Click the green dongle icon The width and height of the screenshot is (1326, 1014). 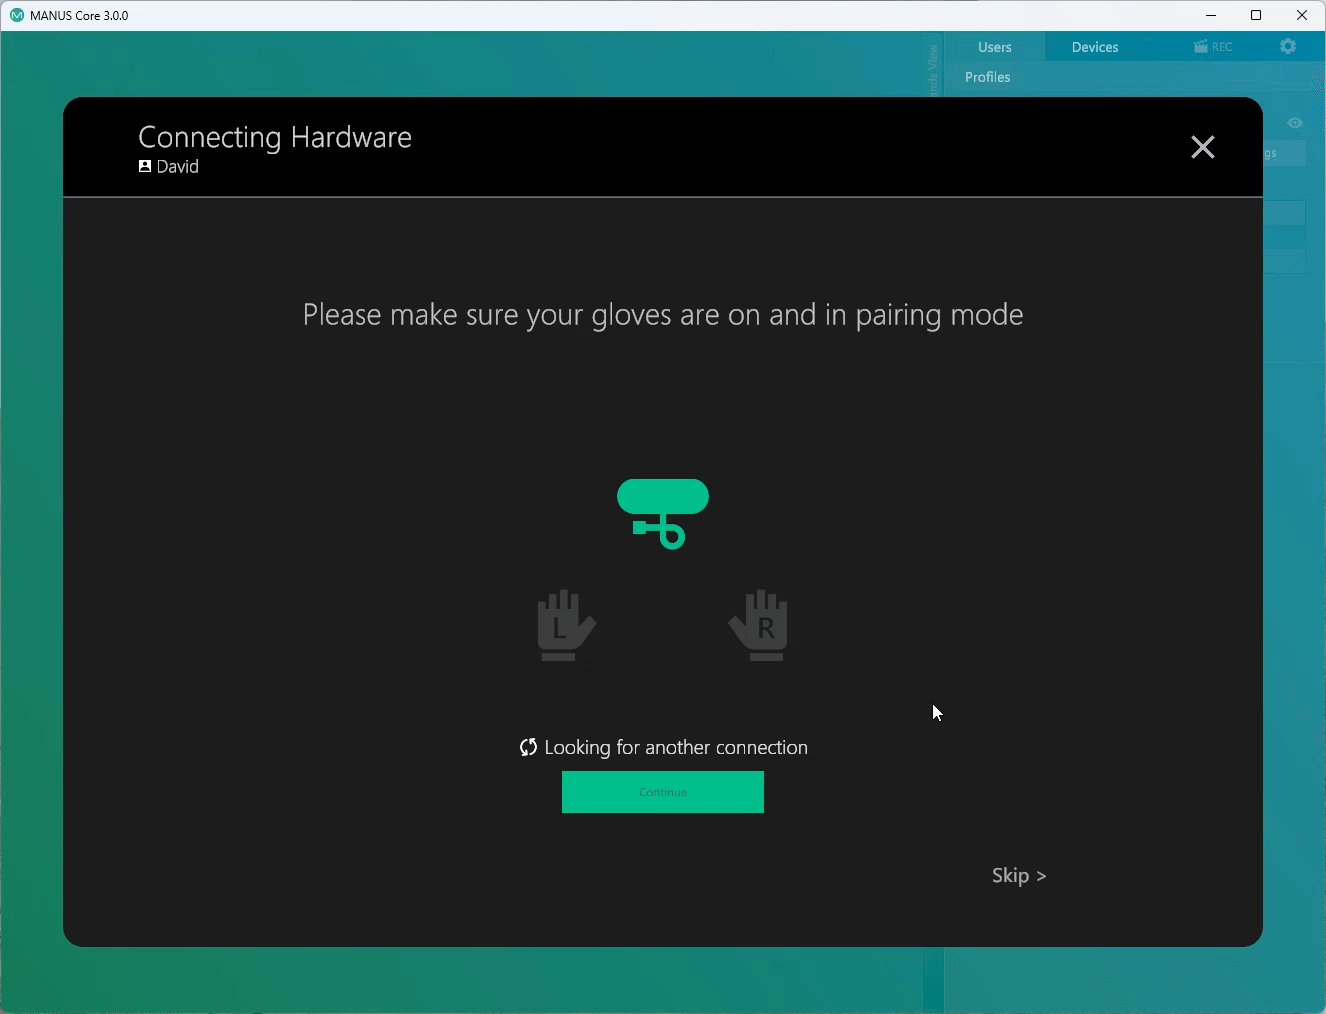click(663, 513)
